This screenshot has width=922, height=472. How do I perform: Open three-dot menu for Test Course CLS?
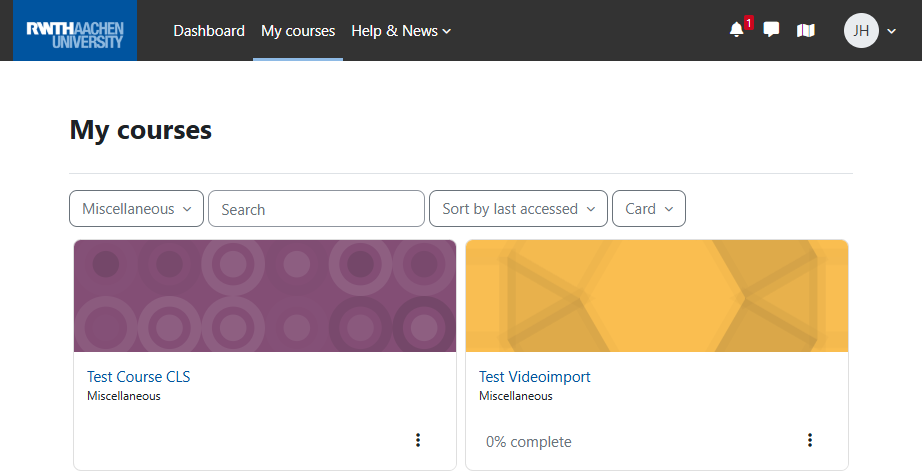tap(418, 440)
